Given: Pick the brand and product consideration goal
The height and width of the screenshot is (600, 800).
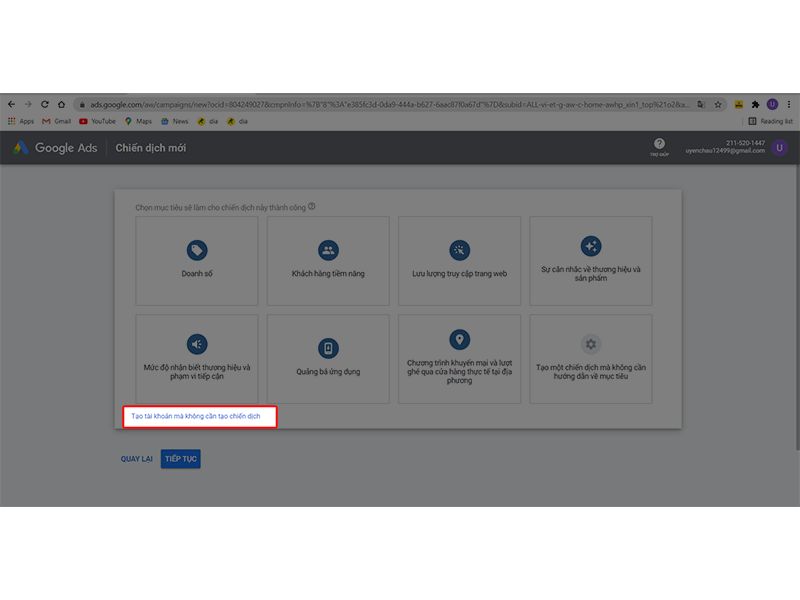Looking at the screenshot, I should (590, 247).
